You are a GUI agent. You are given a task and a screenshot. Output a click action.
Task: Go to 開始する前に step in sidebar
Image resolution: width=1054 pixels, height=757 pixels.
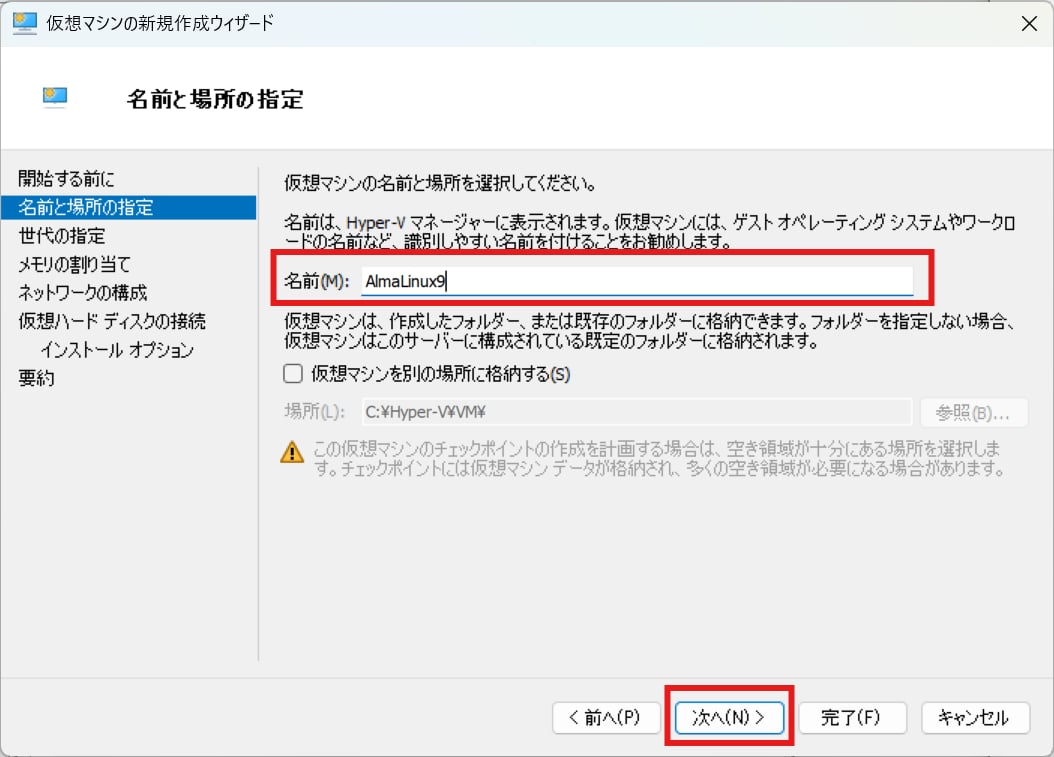66,179
